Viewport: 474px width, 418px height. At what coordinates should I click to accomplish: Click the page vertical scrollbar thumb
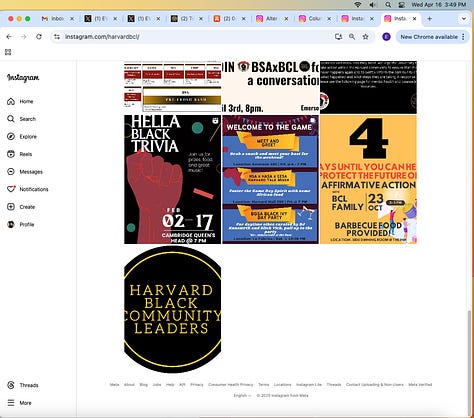(x=470, y=363)
